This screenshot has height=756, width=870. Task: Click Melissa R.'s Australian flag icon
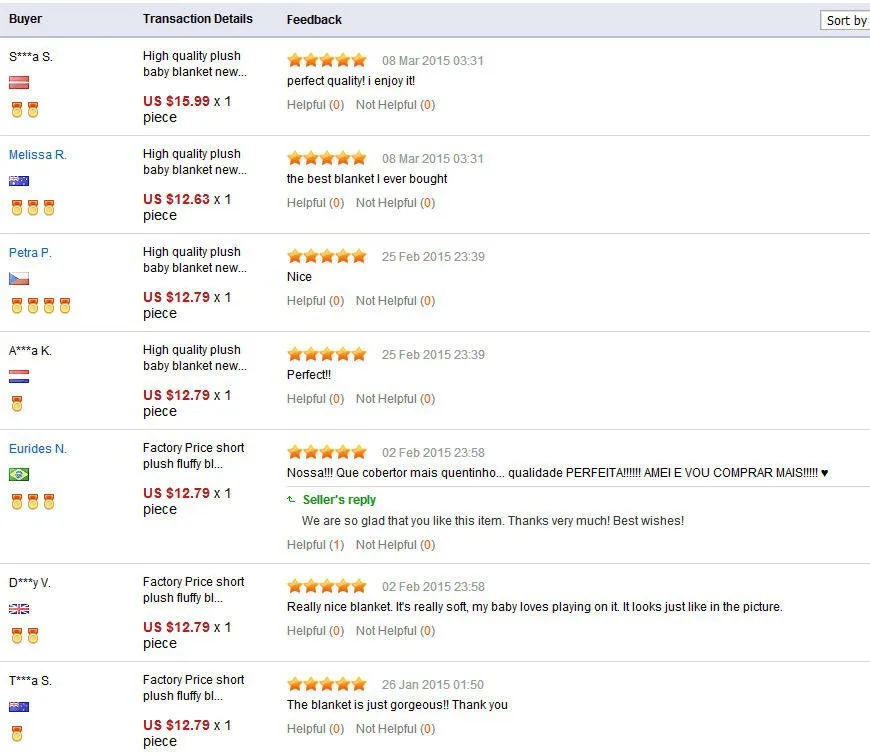point(19,181)
